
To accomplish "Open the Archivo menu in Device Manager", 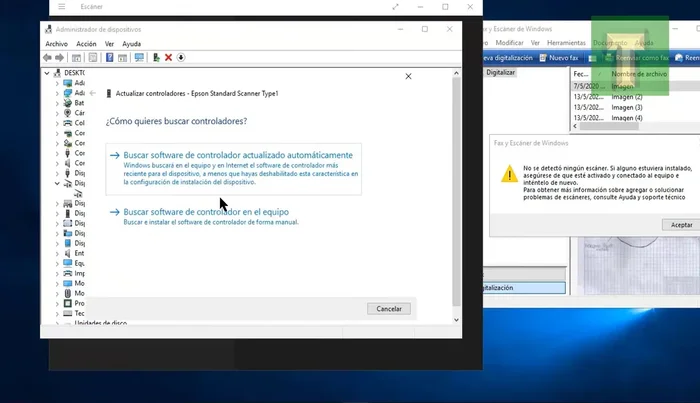I will point(57,44).
